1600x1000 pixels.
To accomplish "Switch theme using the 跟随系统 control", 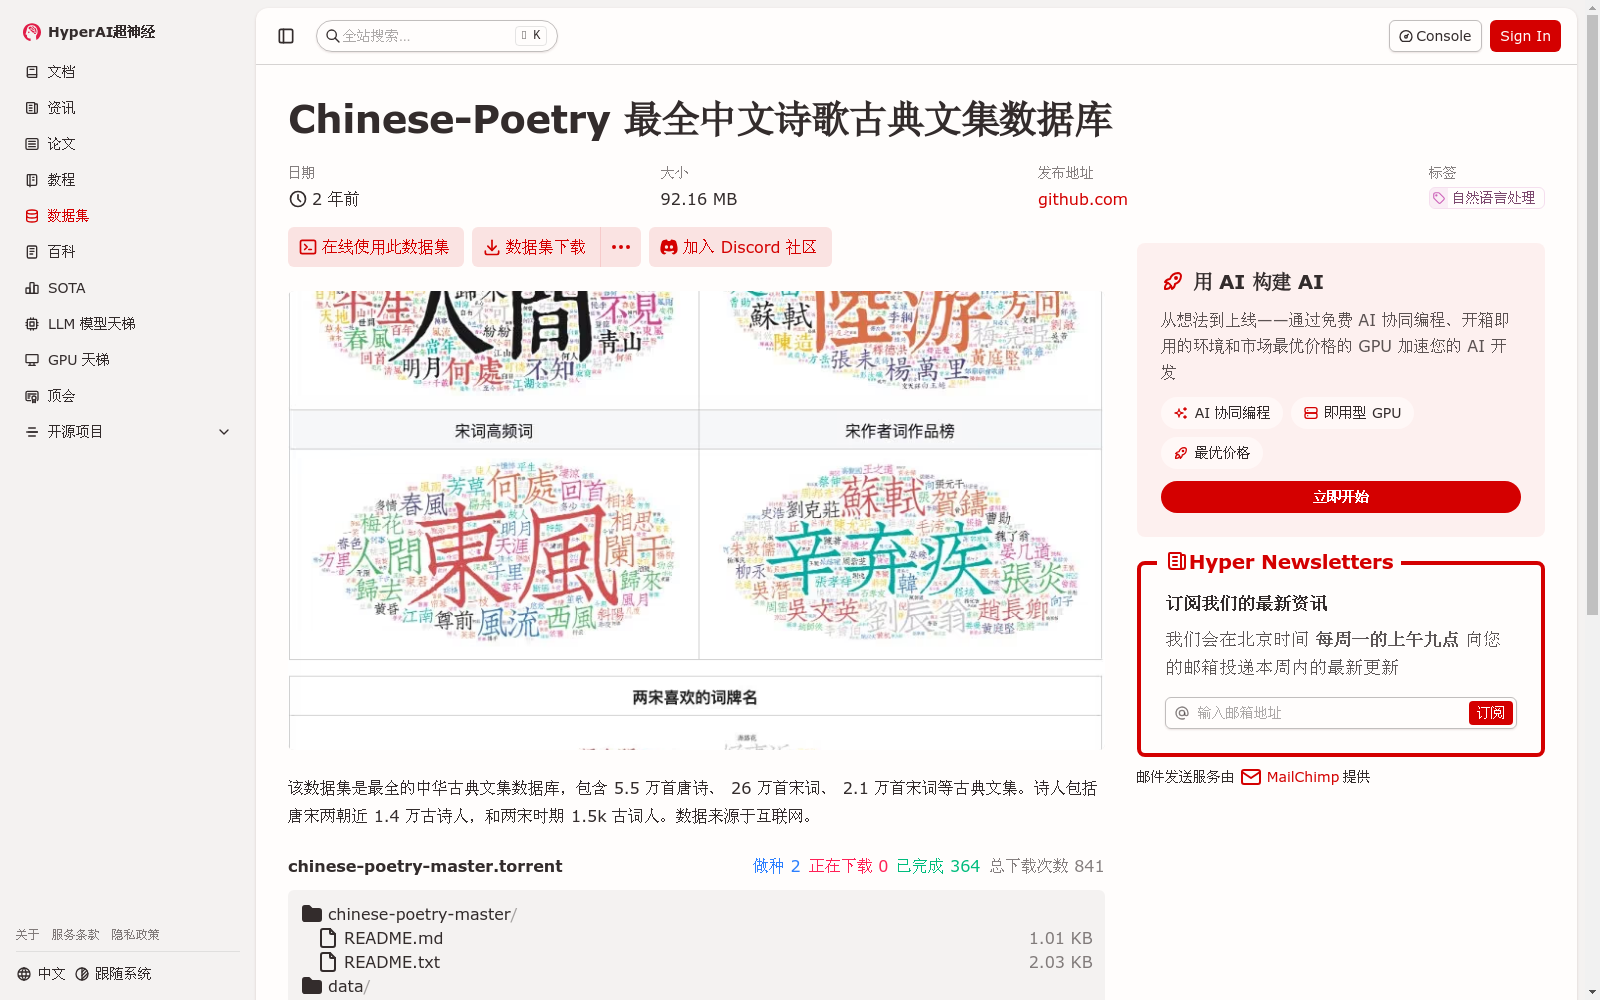I will (x=113, y=972).
